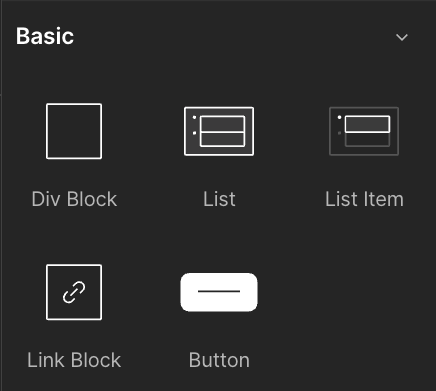Click highlighted top row in List Item icon
This screenshot has height=391, width=436.
click(x=367, y=124)
